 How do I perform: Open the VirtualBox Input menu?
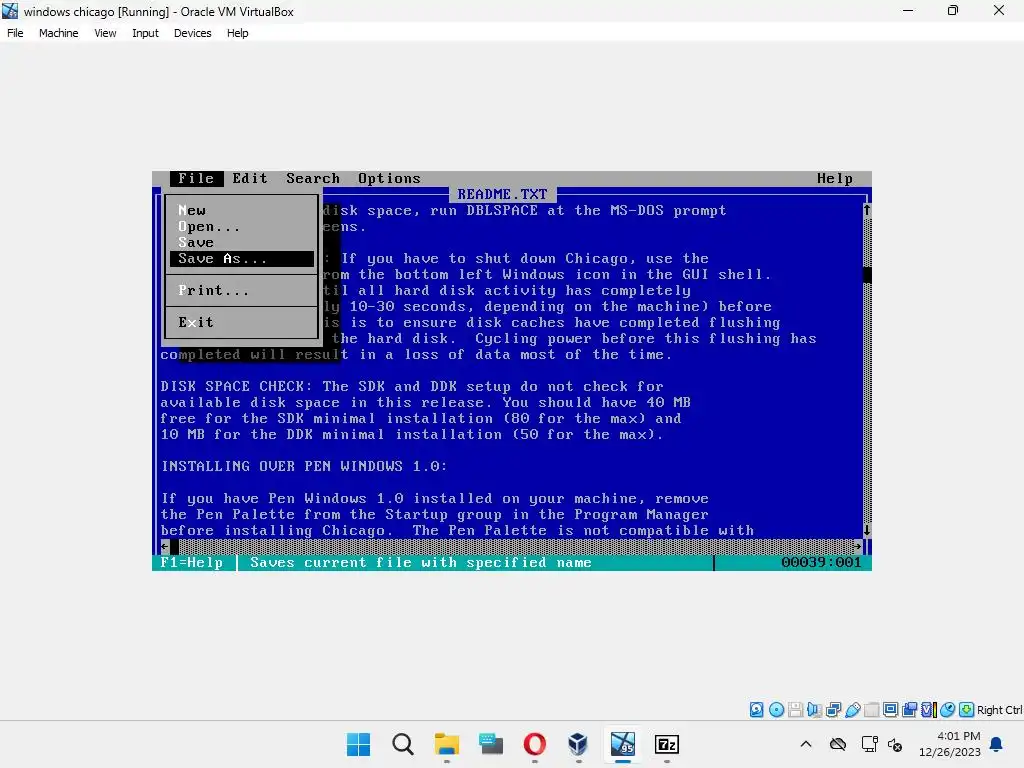tap(145, 33)
